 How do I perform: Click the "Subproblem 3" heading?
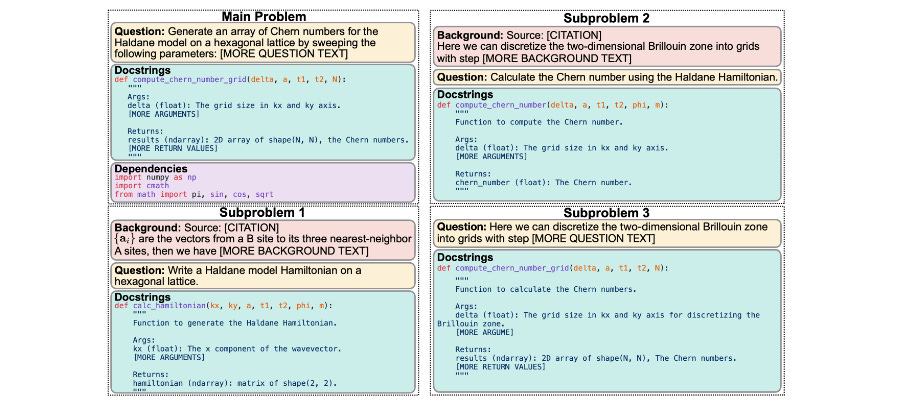pyautogui.click(x=607, y=212)
